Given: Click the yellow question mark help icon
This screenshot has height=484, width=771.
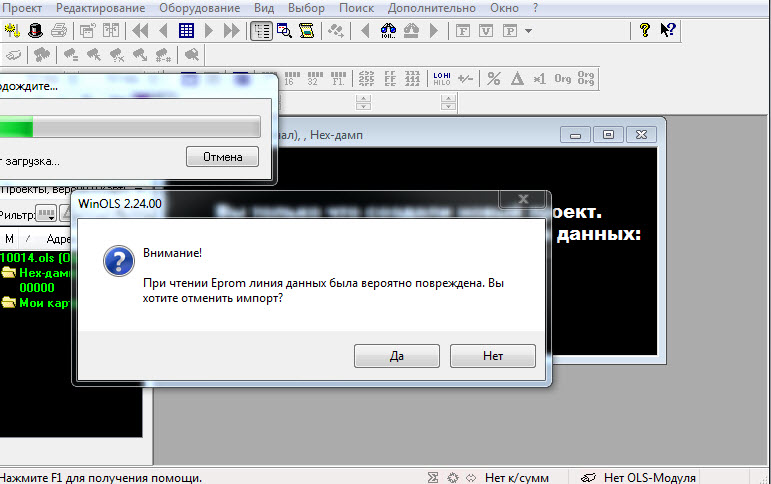Looking at the screenshot, I should [x=645, y=30].
